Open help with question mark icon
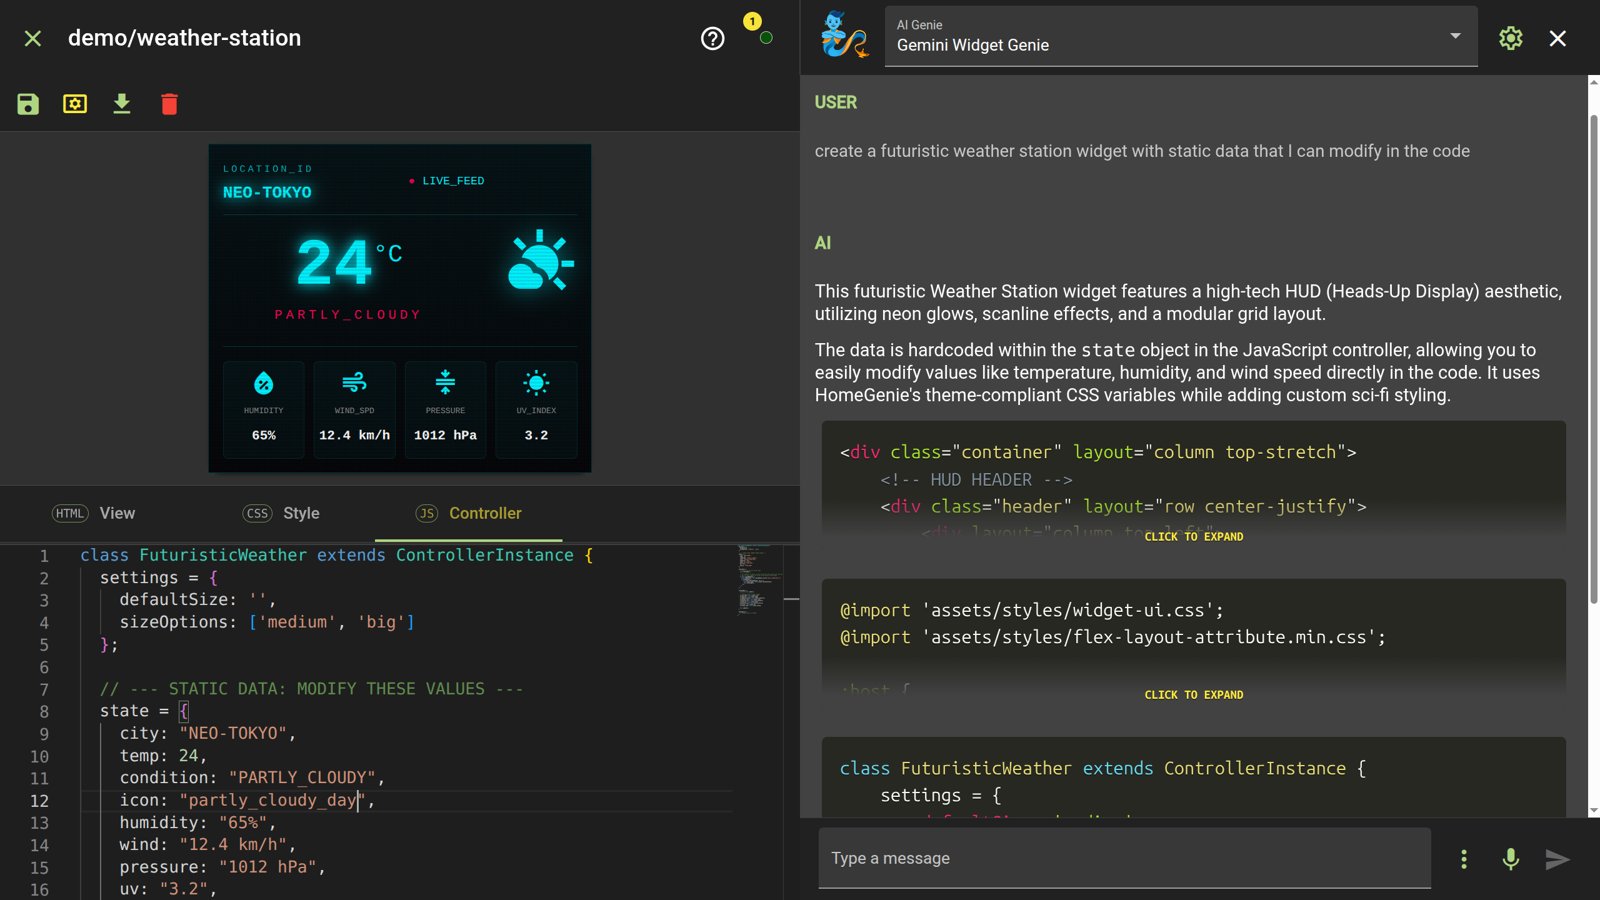Image resolution: width=1600 pixels, height=900 pixels. (x=712, y=39)
